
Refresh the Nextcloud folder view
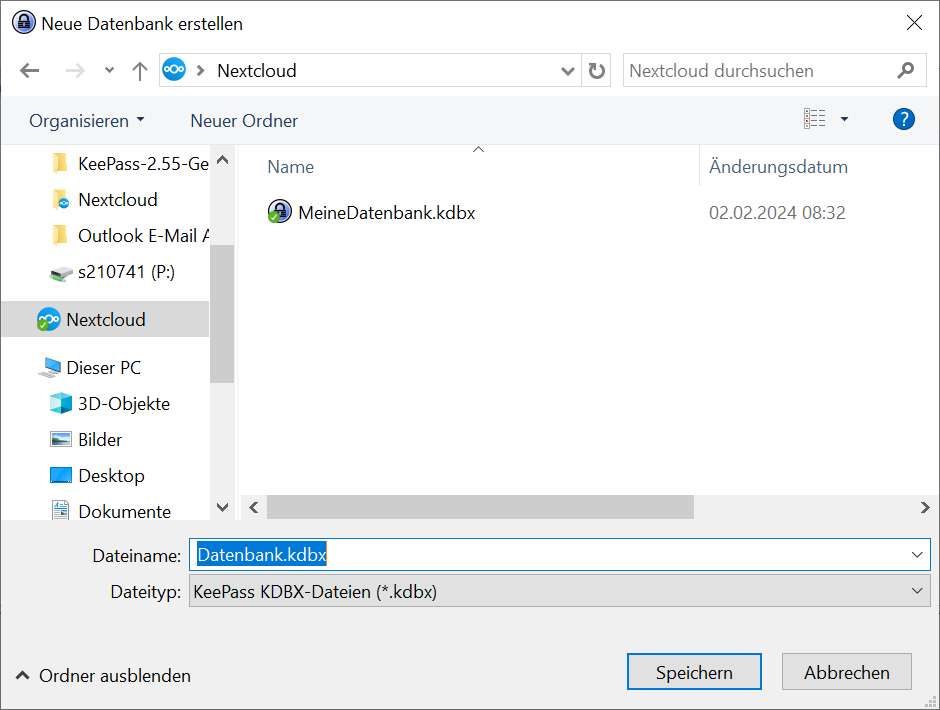(x=596, y=71)
